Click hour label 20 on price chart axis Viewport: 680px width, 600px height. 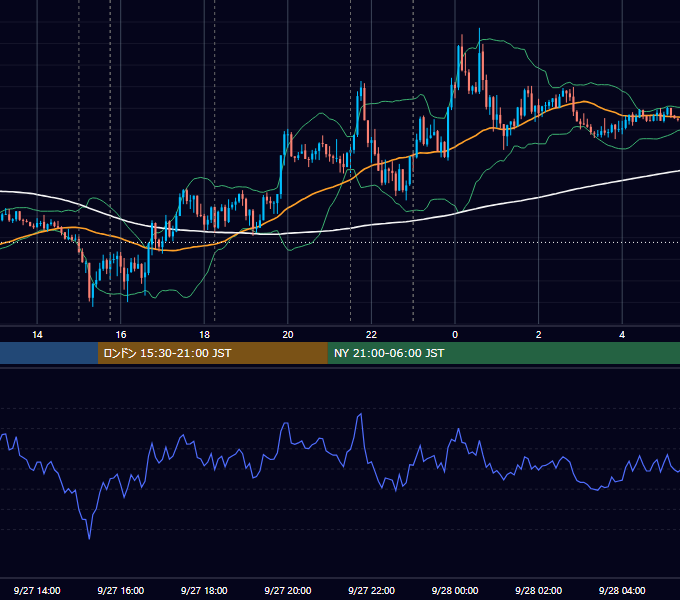[288, 334]
